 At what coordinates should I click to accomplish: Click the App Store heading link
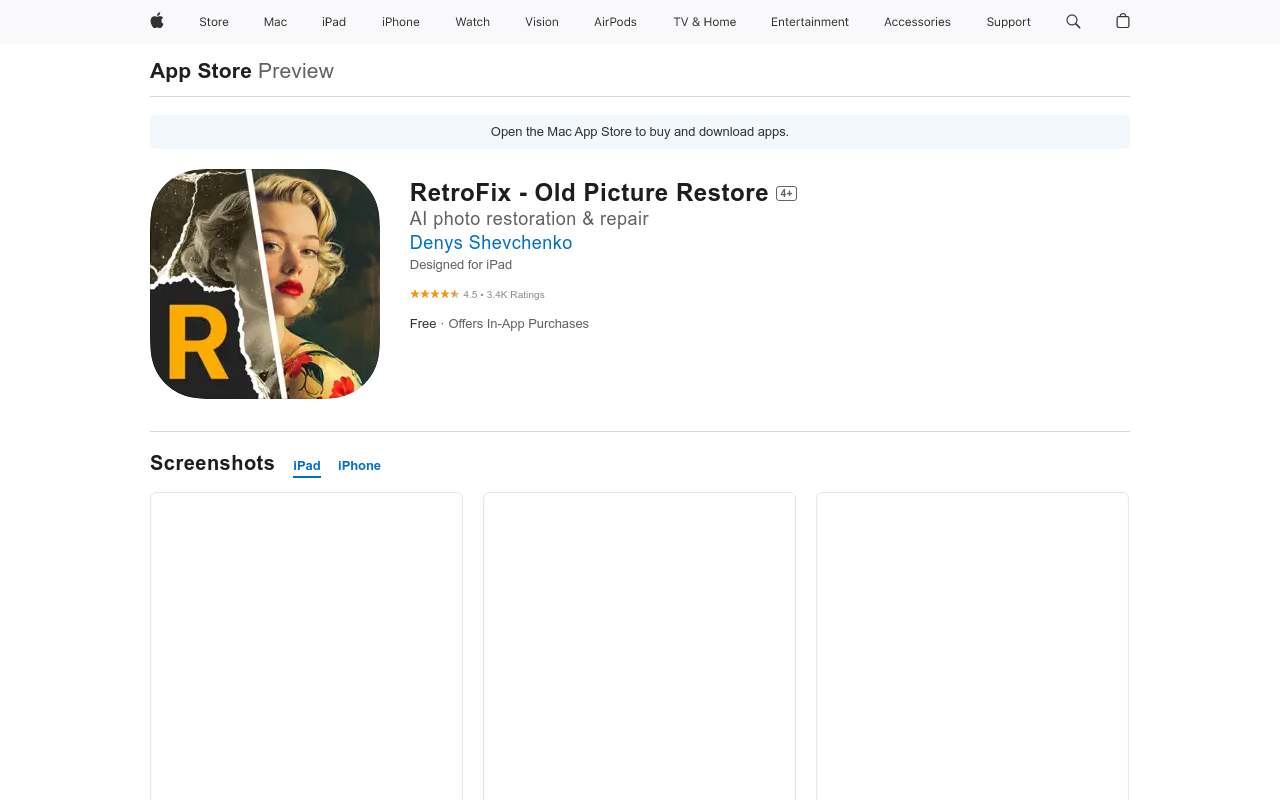(x=201, y=71)
